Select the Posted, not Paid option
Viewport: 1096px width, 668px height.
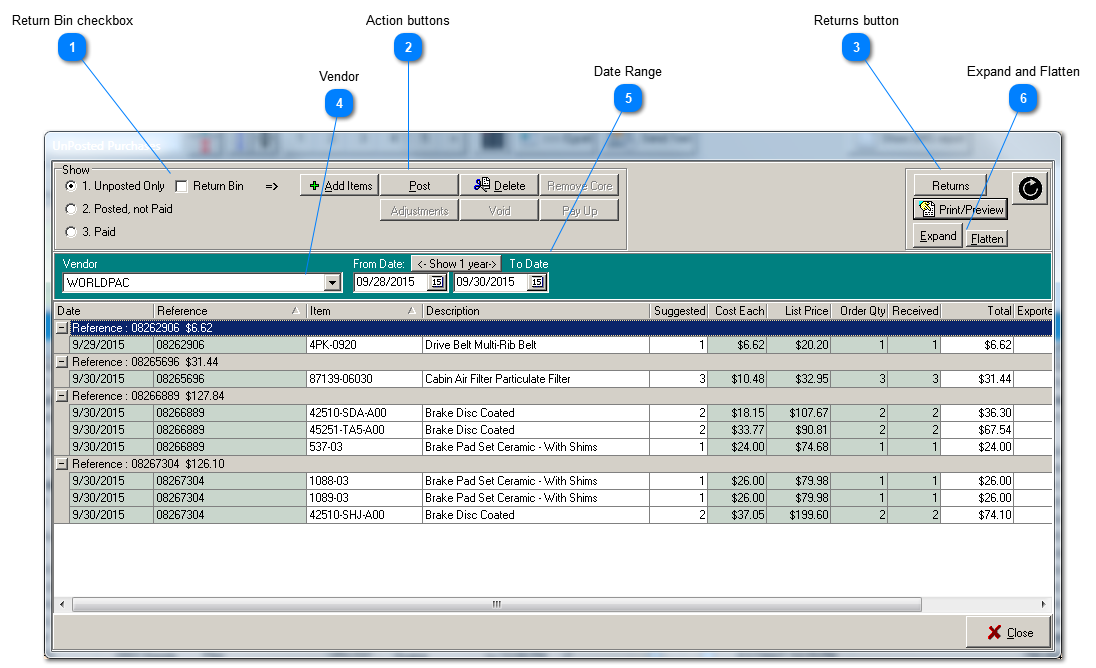point(71,209)
